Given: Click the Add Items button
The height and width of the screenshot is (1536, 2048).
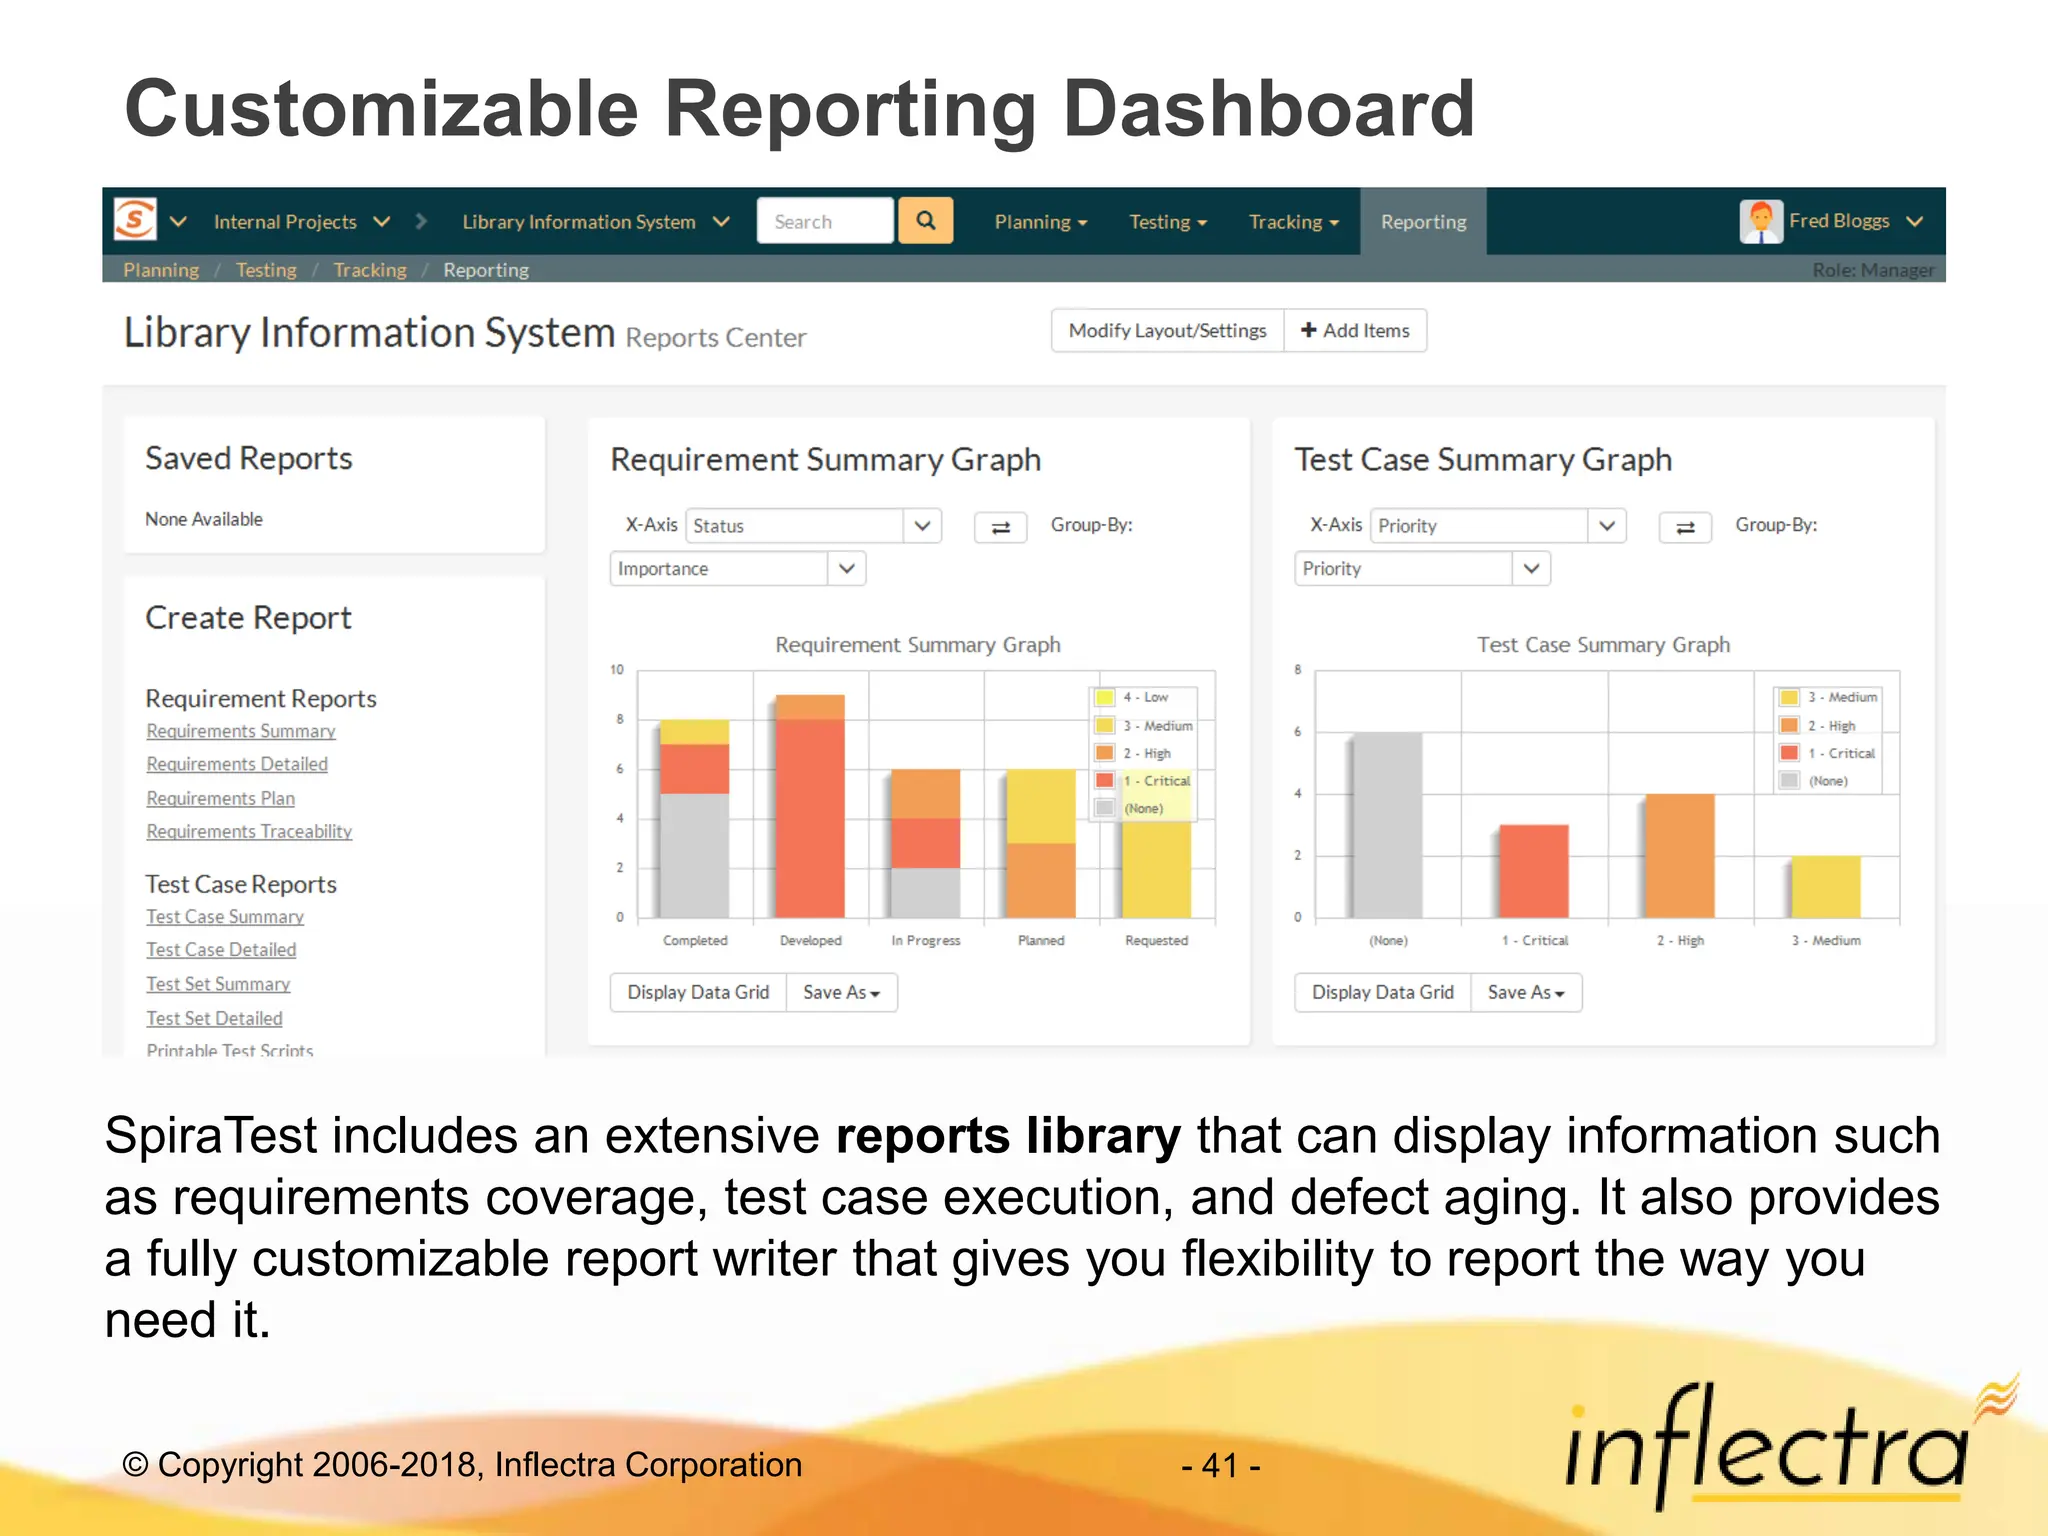Looking at the screenshot, I should [1355, 331].
